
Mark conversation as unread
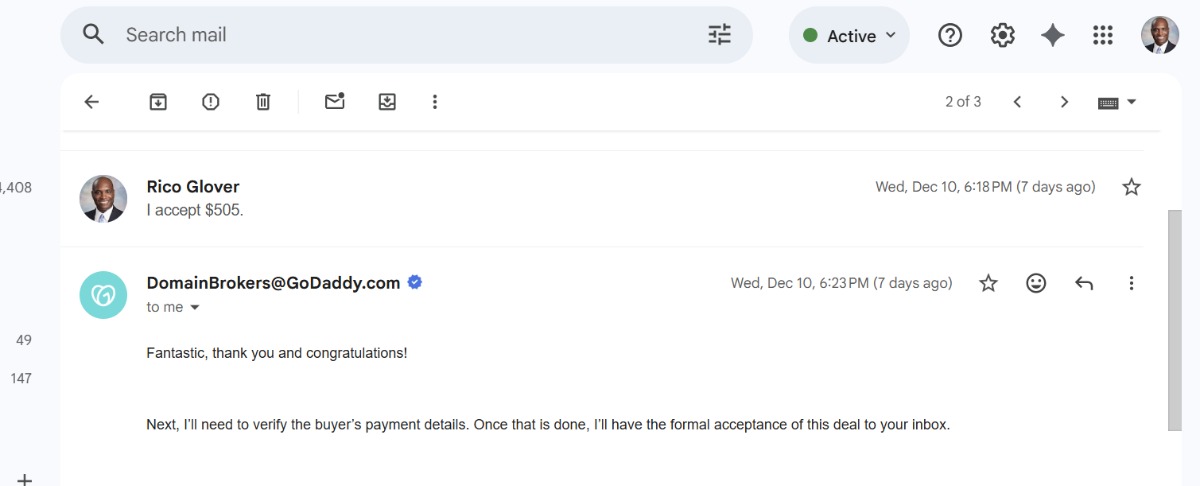335,102
